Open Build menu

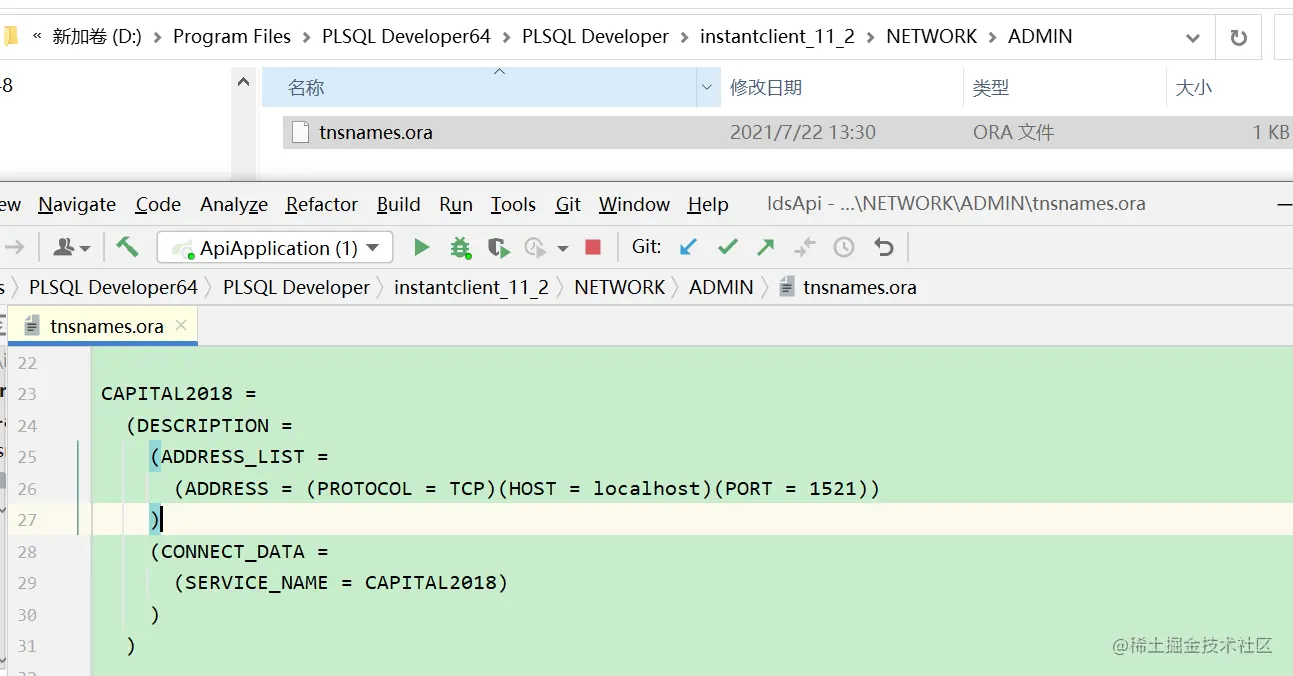pos(398,204)
